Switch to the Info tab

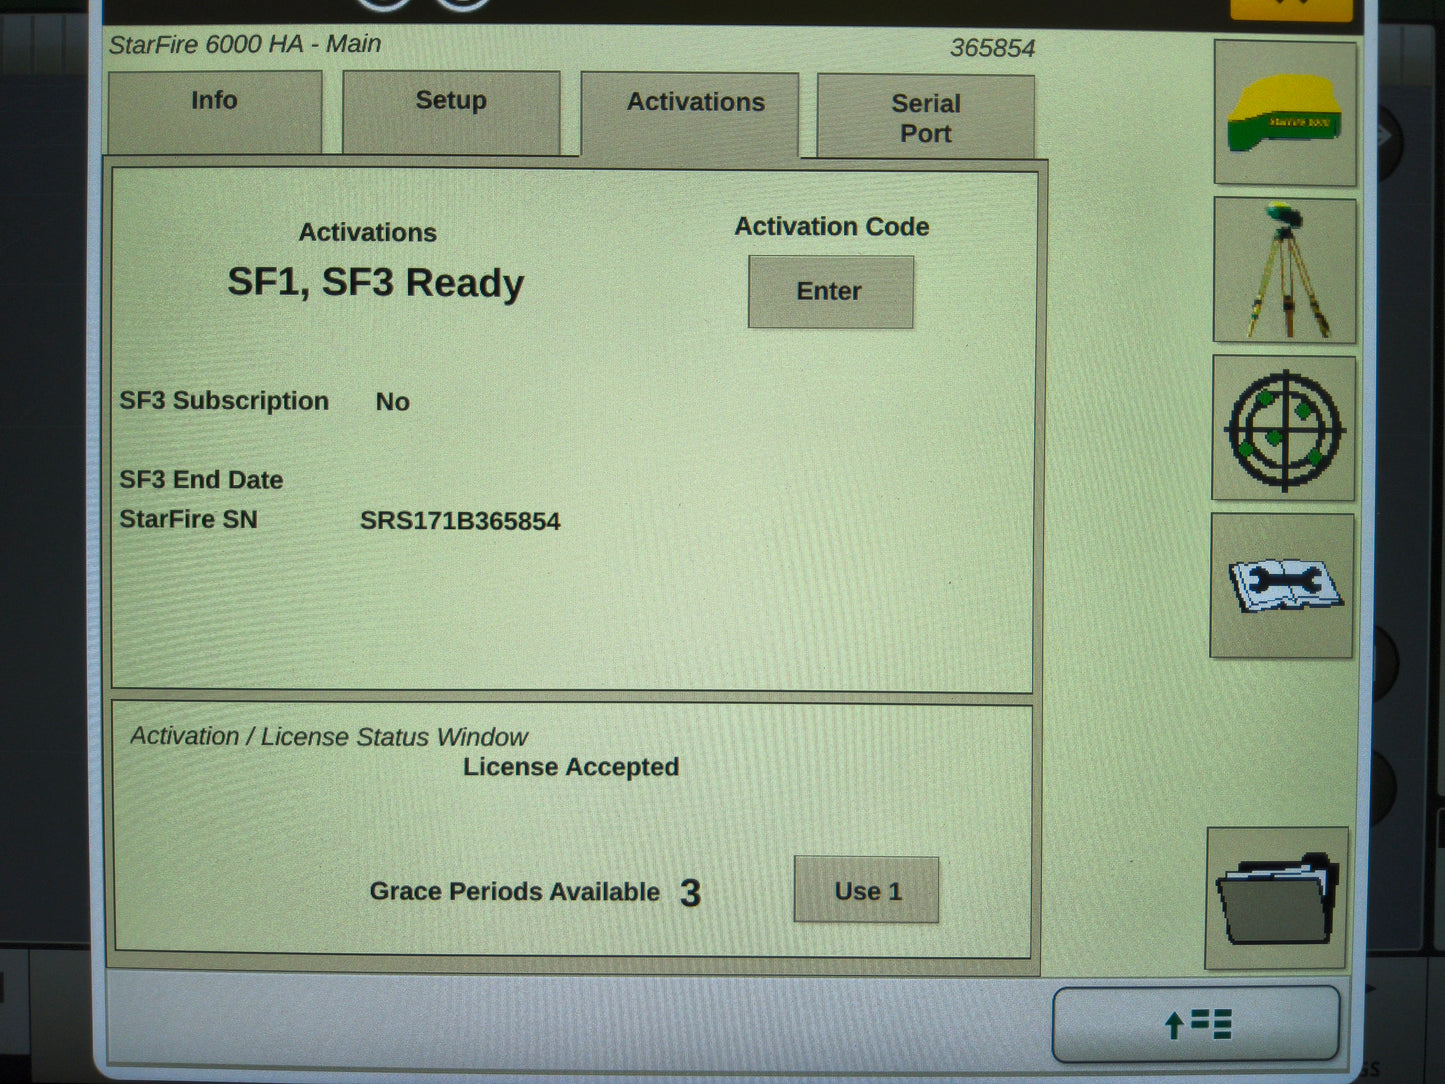214,111
